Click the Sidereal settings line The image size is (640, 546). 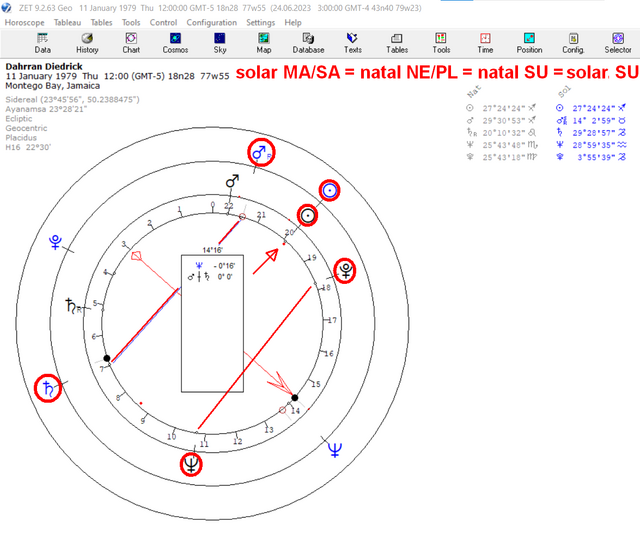72,100
